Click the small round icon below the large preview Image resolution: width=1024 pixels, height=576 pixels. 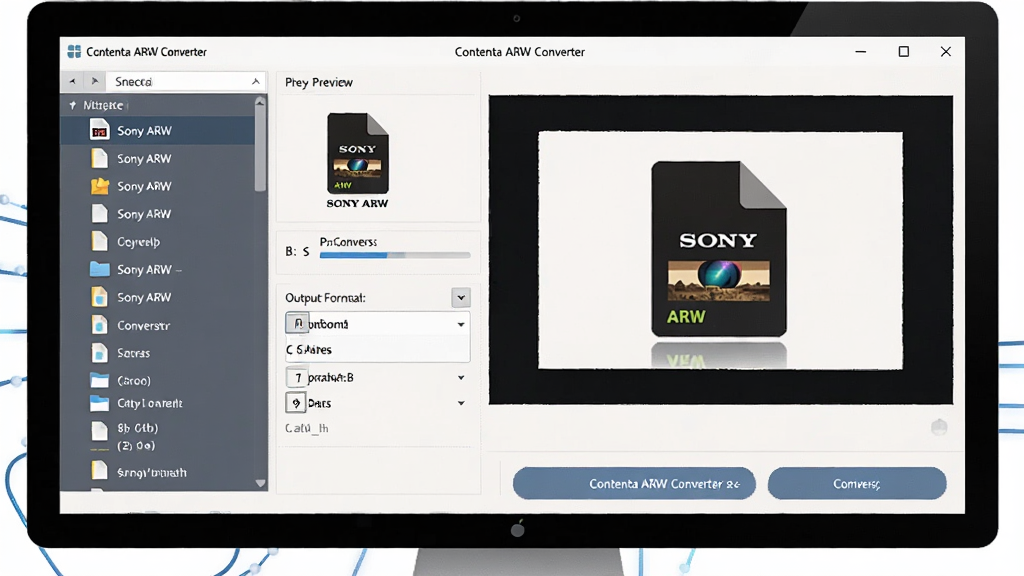tap(939, 427)
